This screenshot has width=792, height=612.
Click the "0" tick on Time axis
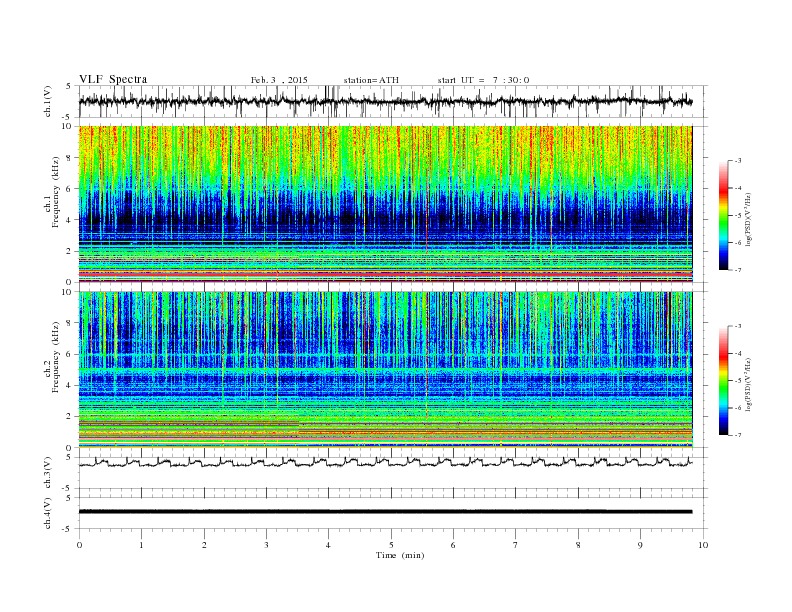[x=79, y=545]
